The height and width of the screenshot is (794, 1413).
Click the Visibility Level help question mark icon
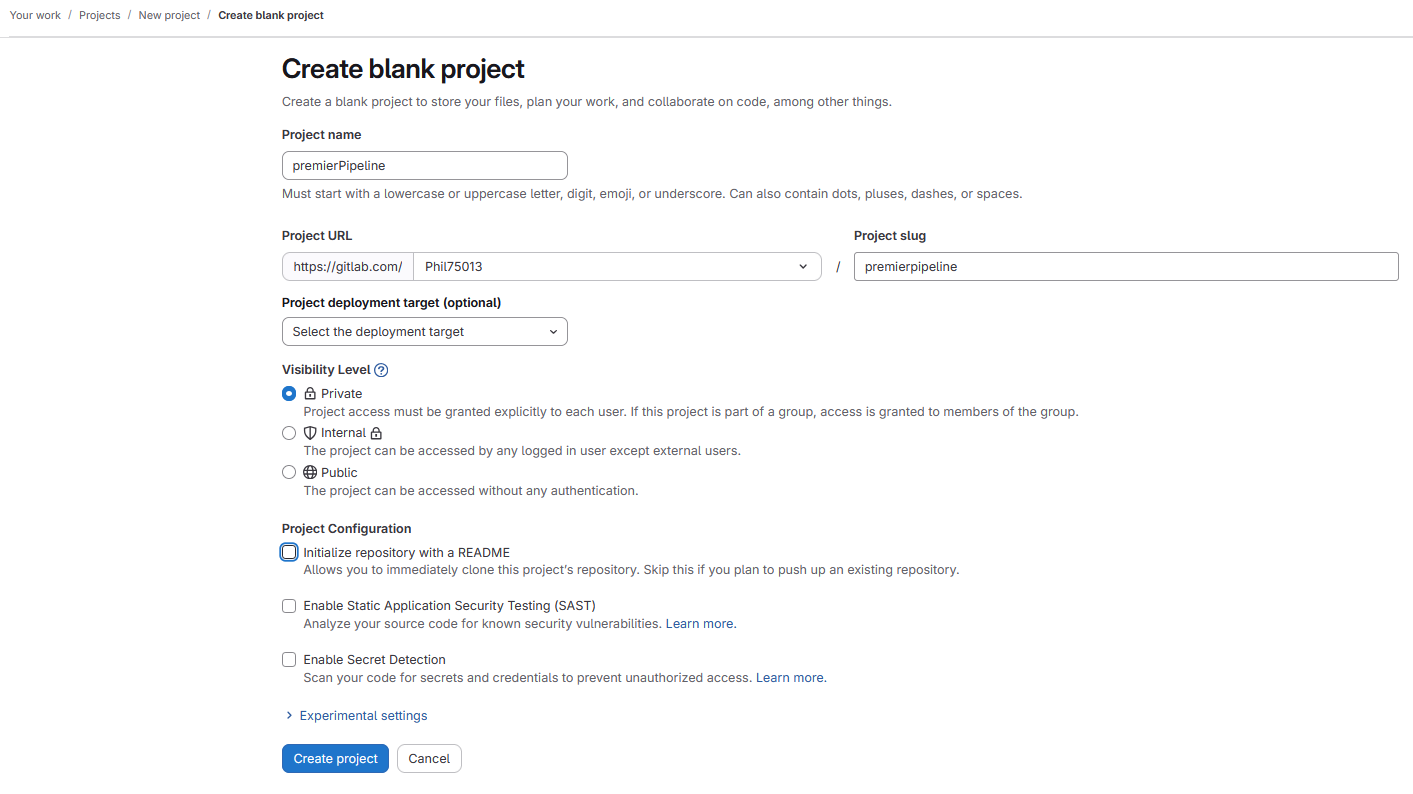[381, 370]
